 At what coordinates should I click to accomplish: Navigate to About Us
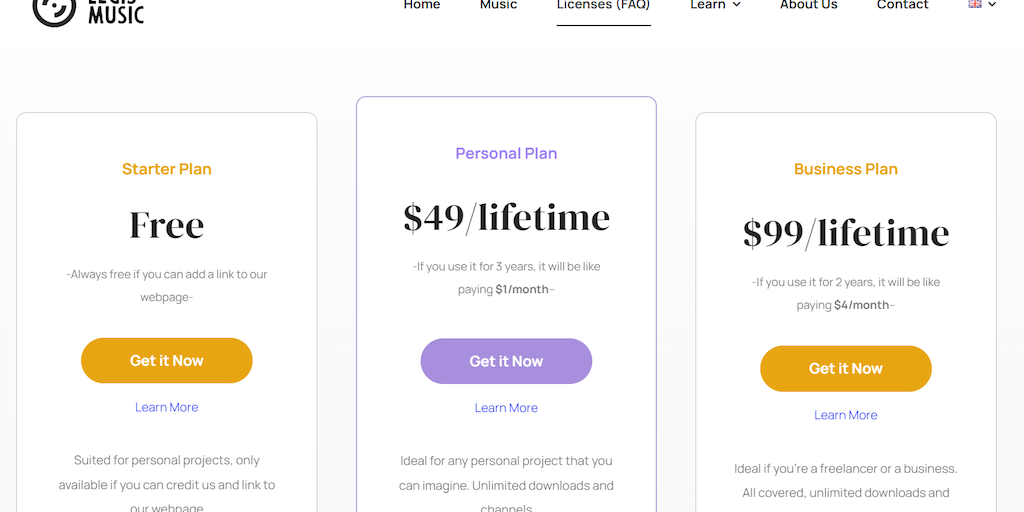(808, 5)
